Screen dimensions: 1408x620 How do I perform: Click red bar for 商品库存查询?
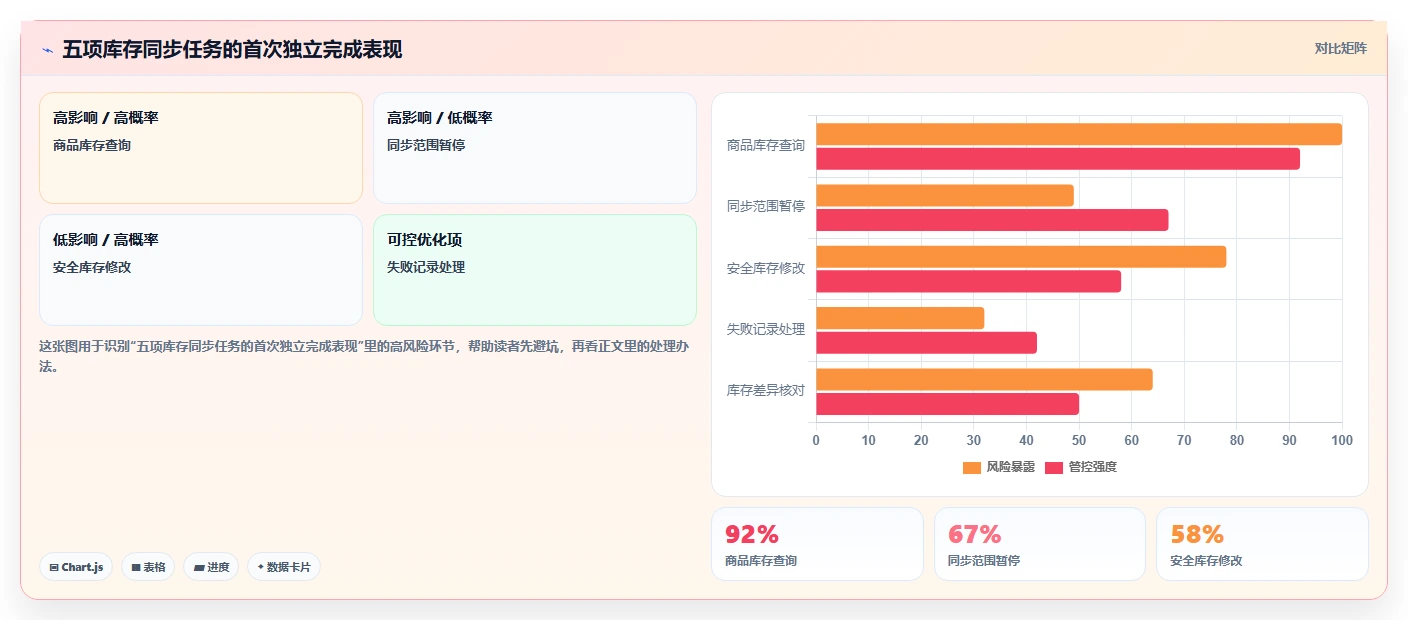pyautogui.click(x=1058, y=158)
